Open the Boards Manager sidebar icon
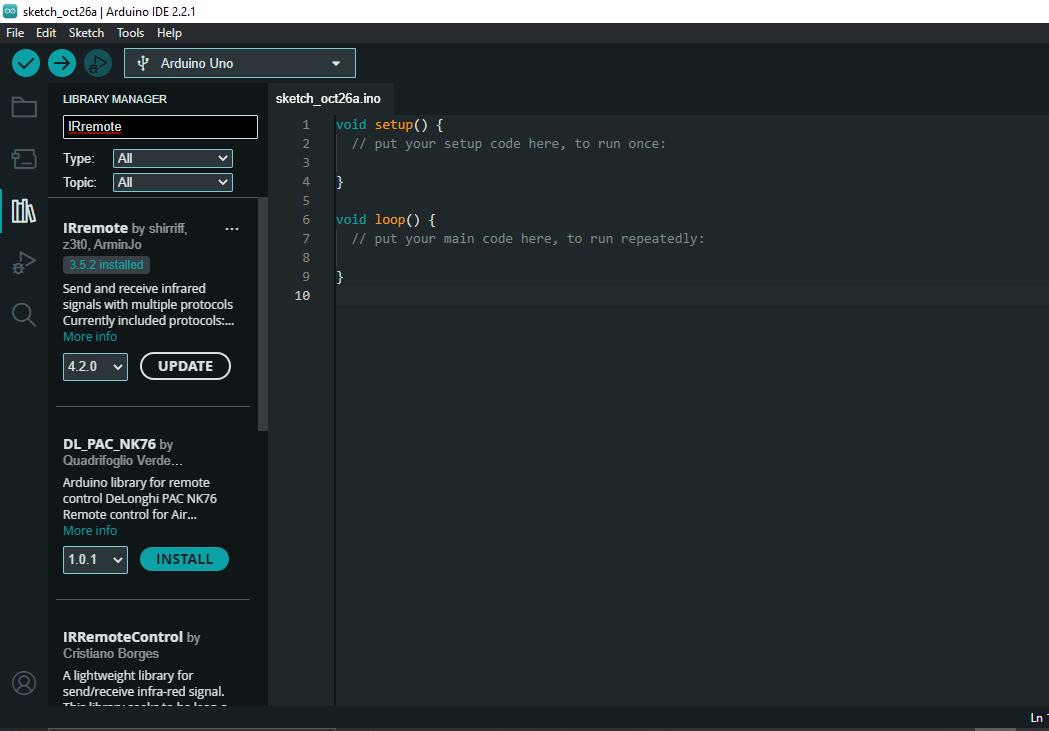This screenshot has height=731, width=1049. 23,158
